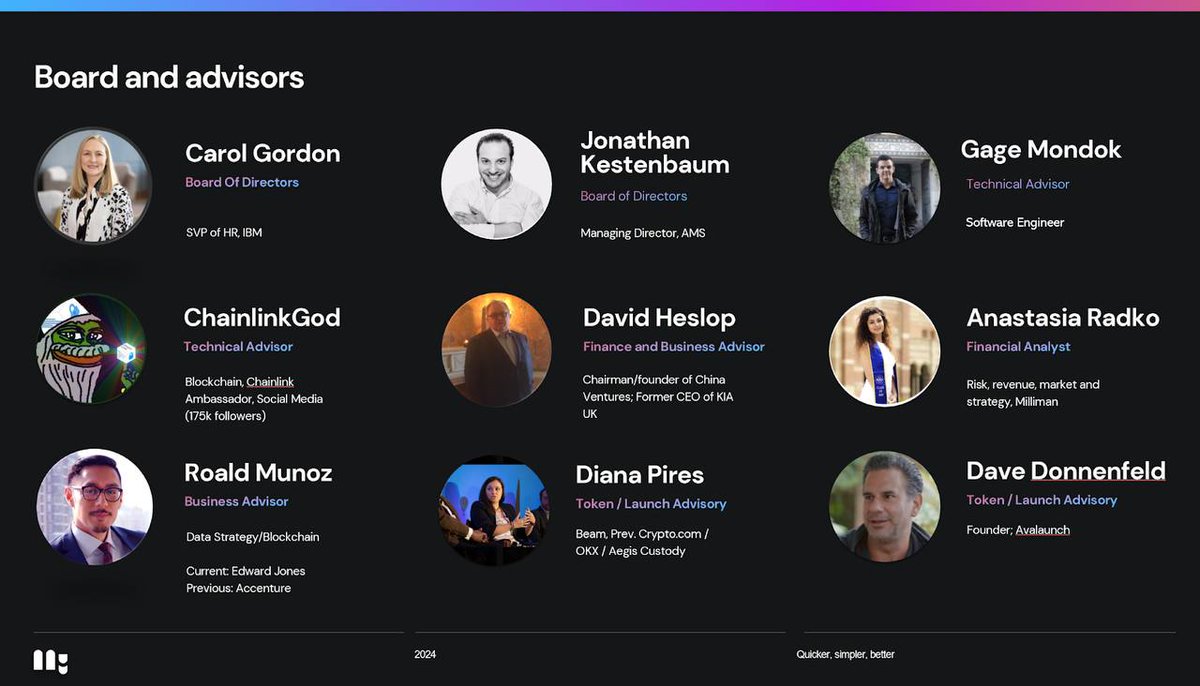The width and height of the screenshot is (1200, 686).
Task: Click 'Risk, revenue, market and strategy, Milliman'
Action: coord(1033,393)
